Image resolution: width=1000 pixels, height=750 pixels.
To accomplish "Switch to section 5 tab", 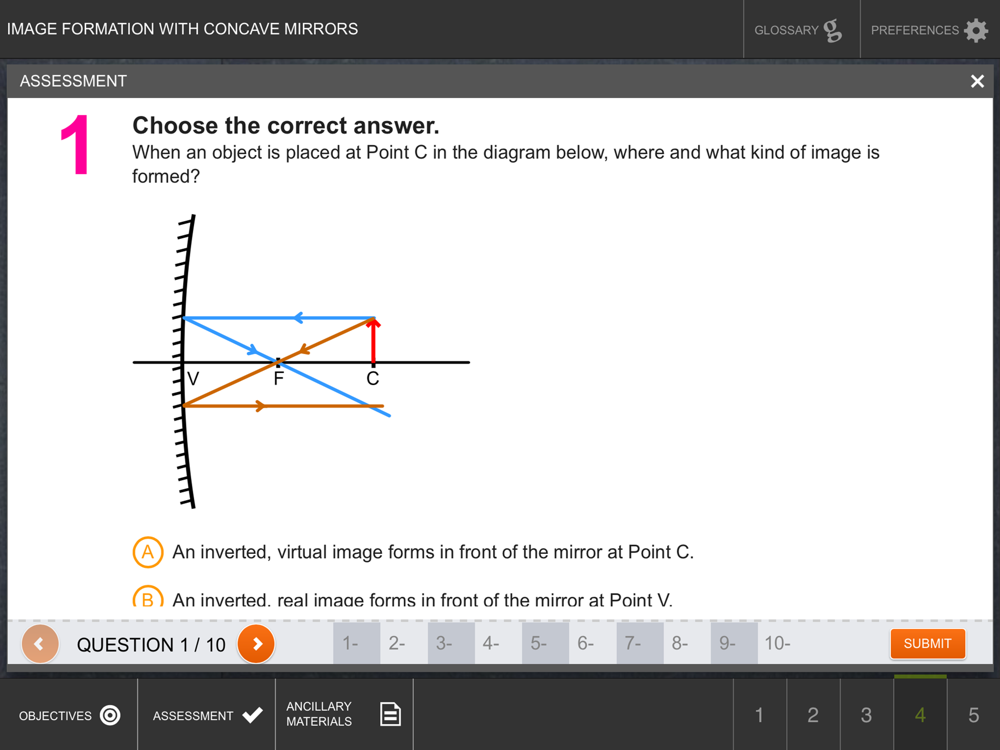I will 973,714.
